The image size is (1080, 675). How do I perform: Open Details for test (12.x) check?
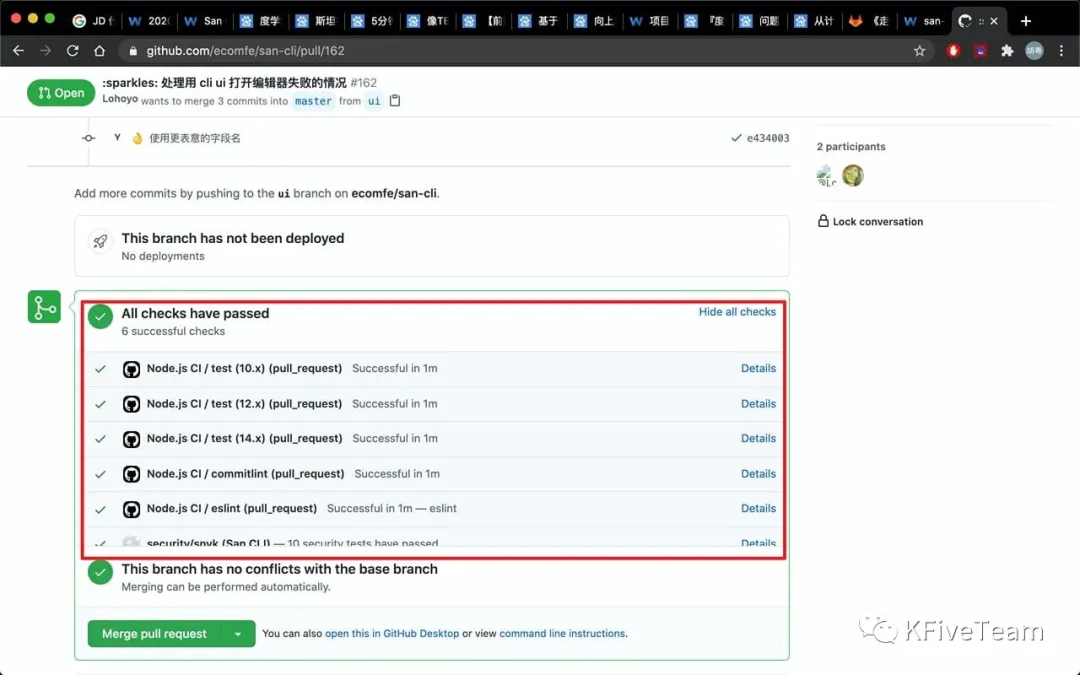click(x=758, y=404)
